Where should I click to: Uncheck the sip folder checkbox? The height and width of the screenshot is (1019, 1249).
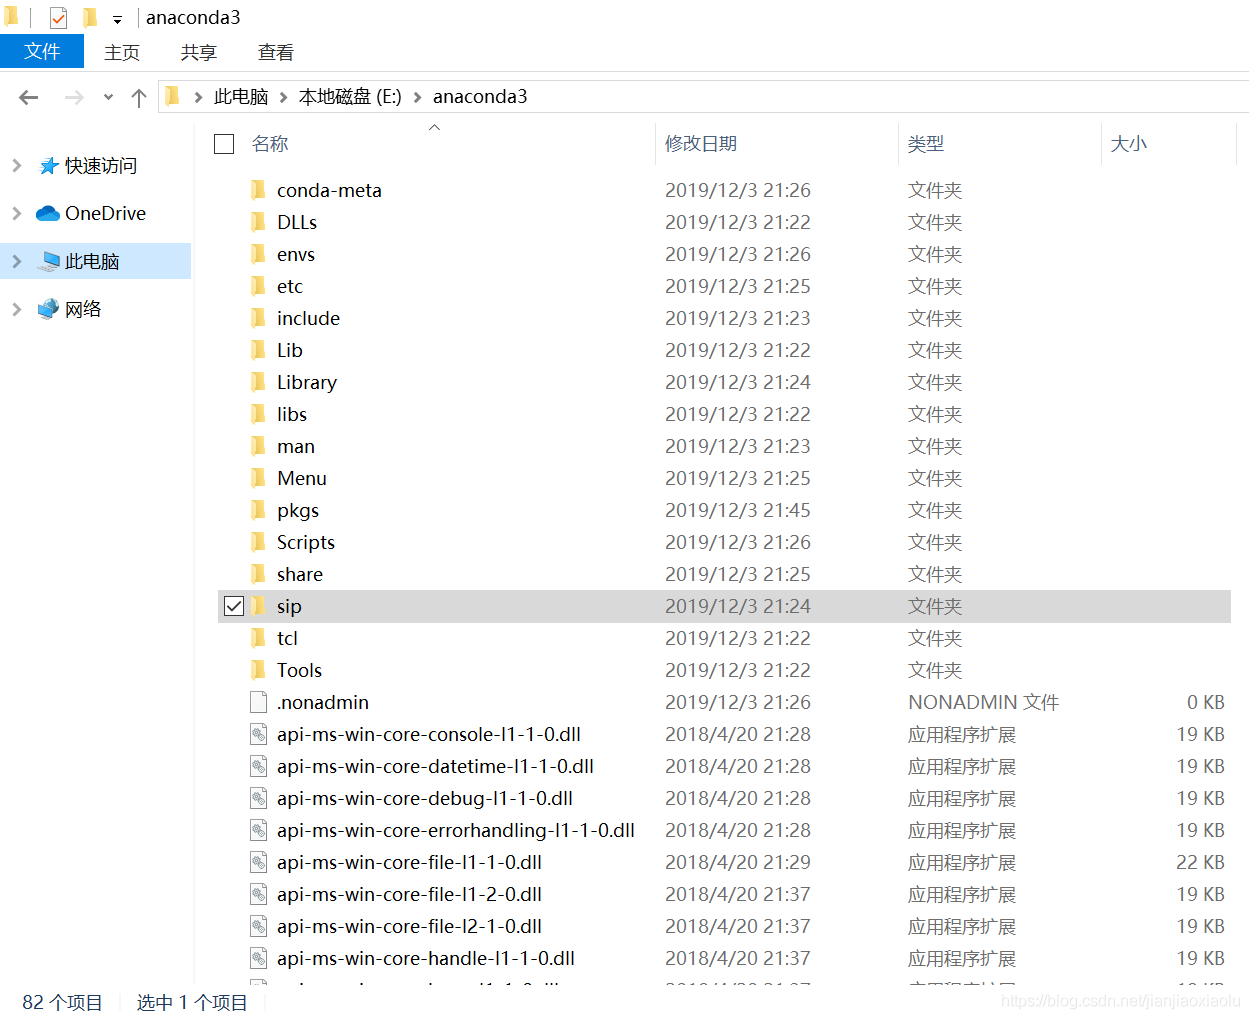tap(234, 606)
